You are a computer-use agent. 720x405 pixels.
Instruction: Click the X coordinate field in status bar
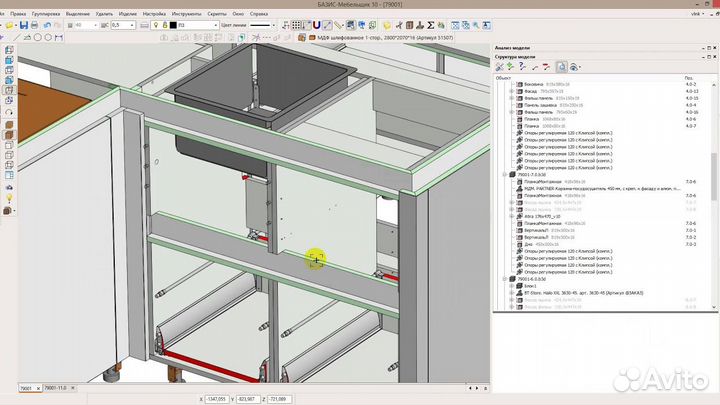click(218, 398)
